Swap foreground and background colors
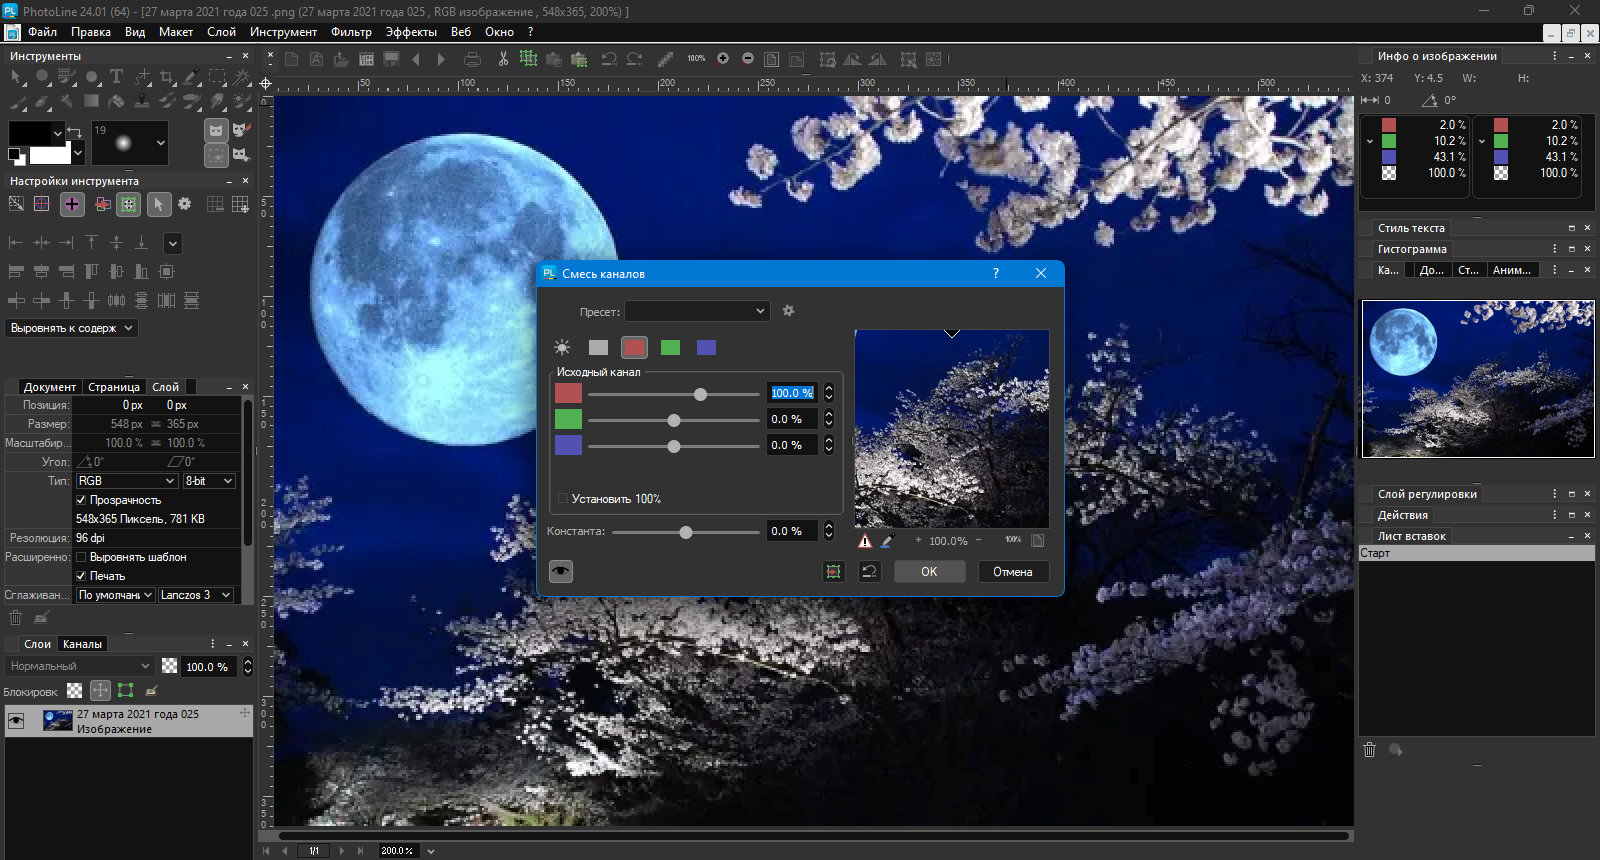This screenshot has height=860, width=1600. [x=74, y=133]
